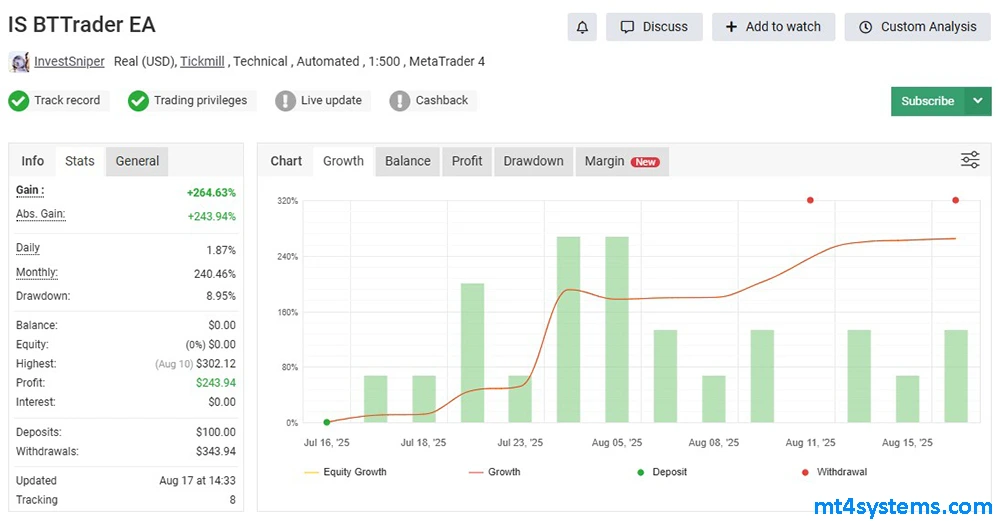Click the Track record green checkmark

click(x=19, y=101)
